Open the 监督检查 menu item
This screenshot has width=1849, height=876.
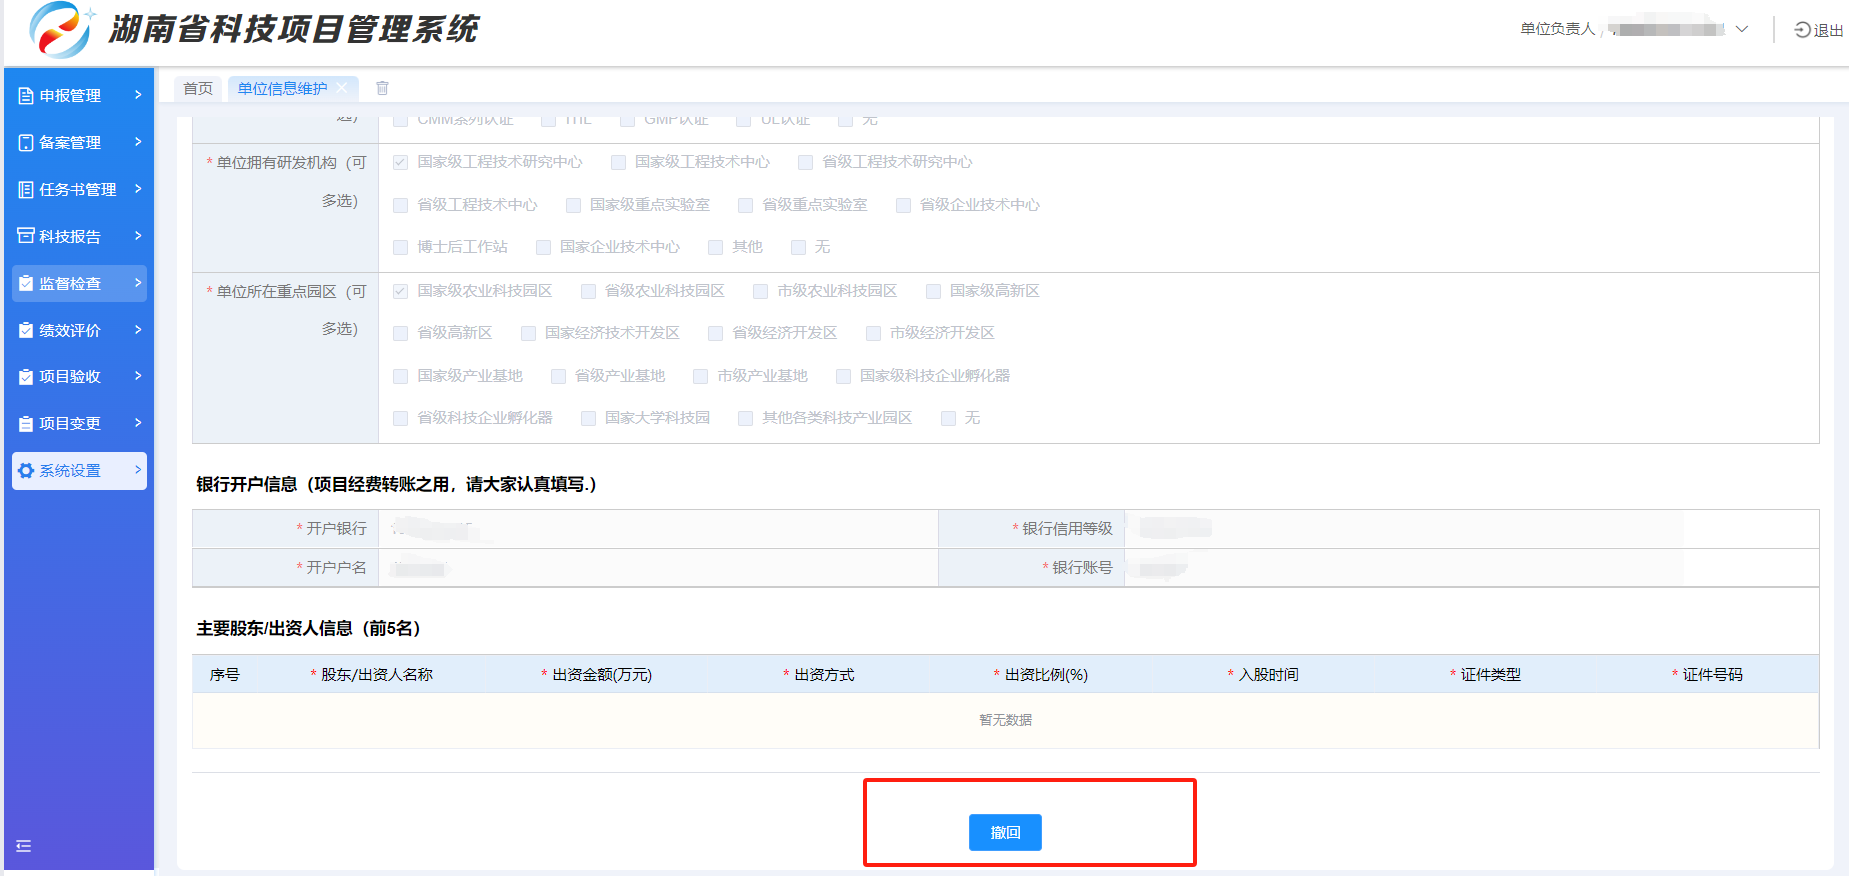click(79, 283)
